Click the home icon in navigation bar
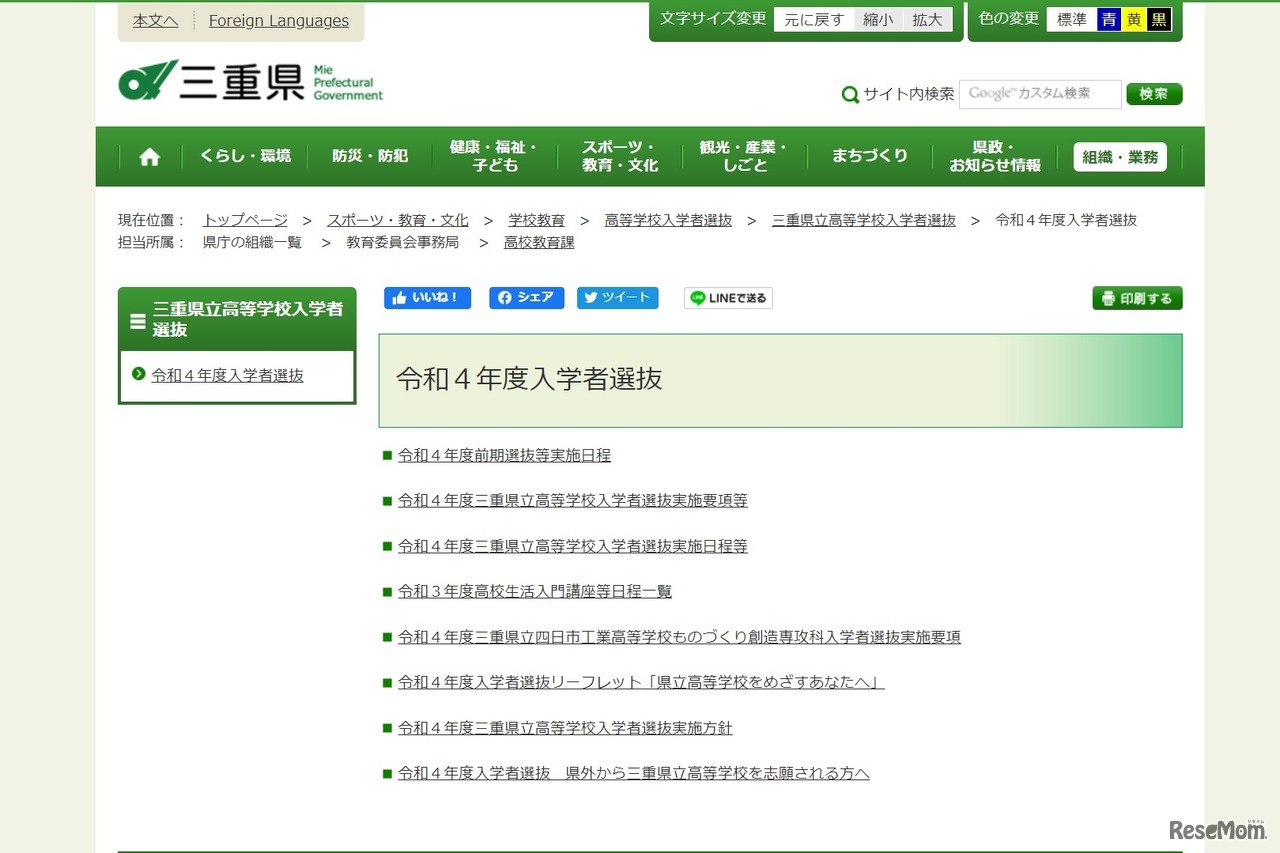Screen dimensions: 1280x853 [x=150, y=157]
